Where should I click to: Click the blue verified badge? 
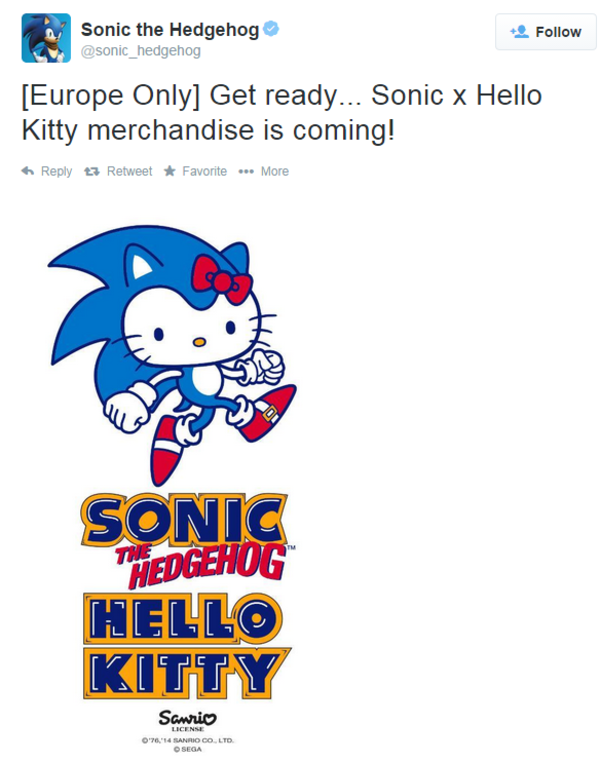(271, 29)
